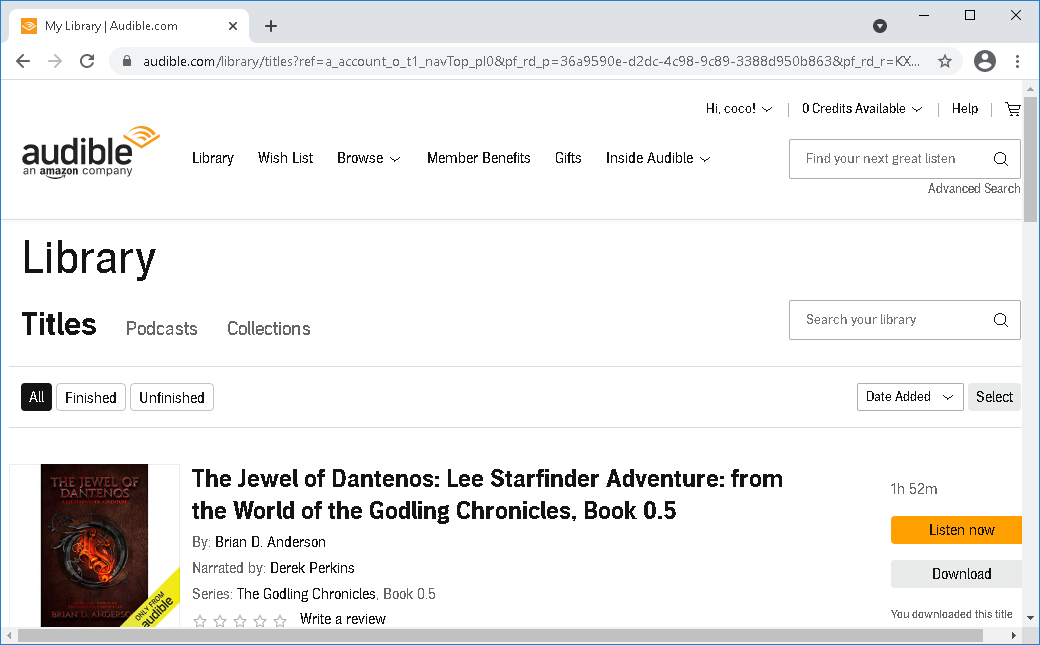Open Library in the navigation bar
1040x645 pixels.
[x=213, y=158]
